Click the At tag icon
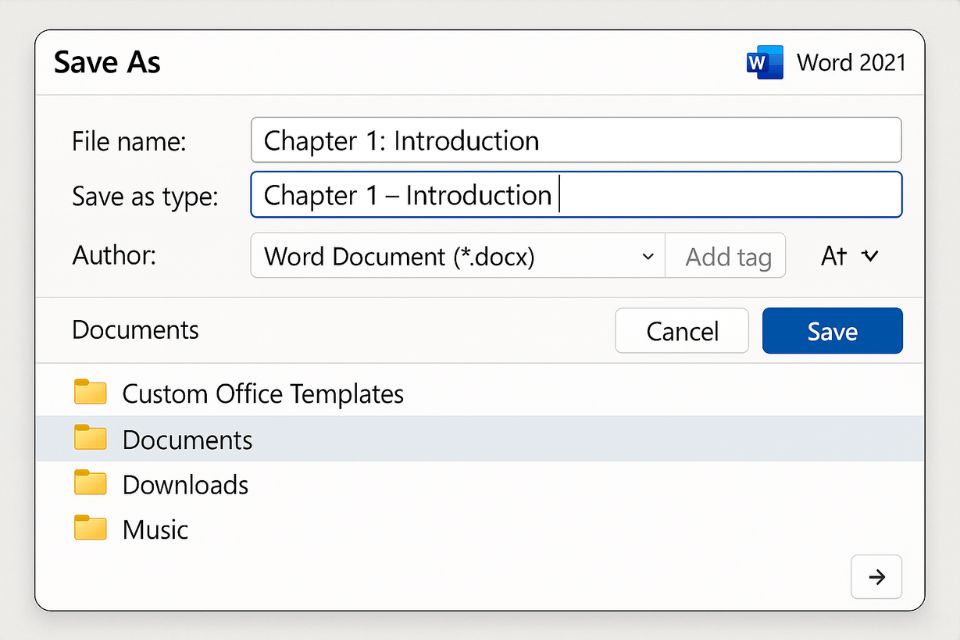Image resolution: width=960 pixels, height=640 pixels. click(x=835, y=256)
